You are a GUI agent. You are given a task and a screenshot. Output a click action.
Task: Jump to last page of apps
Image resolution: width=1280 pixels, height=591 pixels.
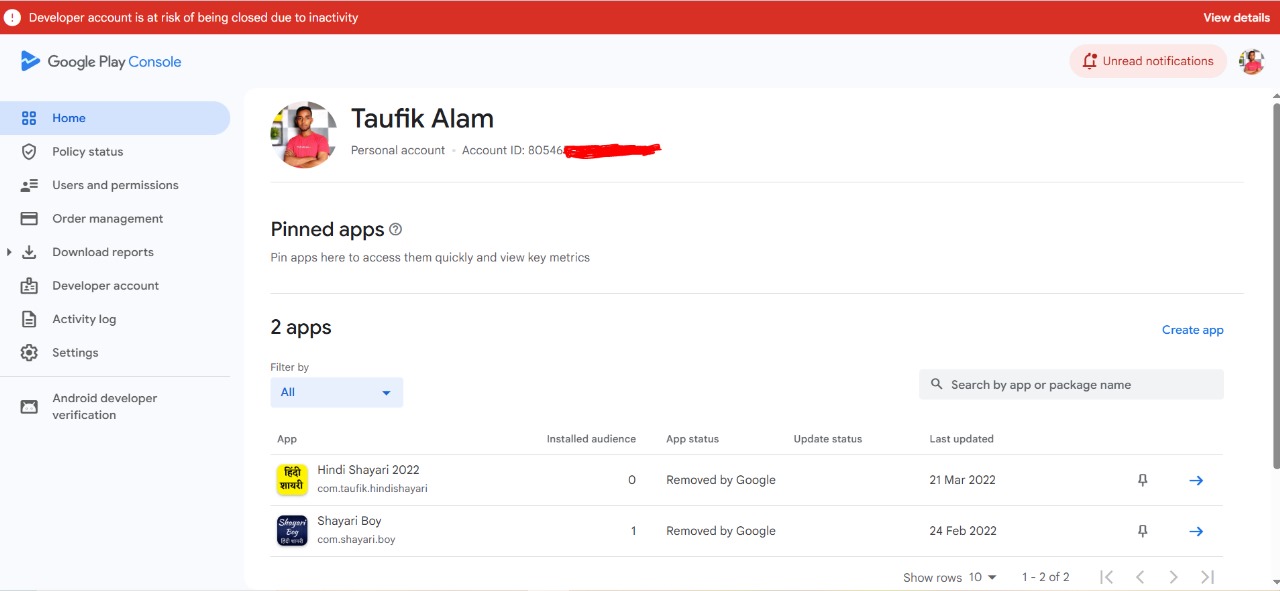[x=1207, y=577]
